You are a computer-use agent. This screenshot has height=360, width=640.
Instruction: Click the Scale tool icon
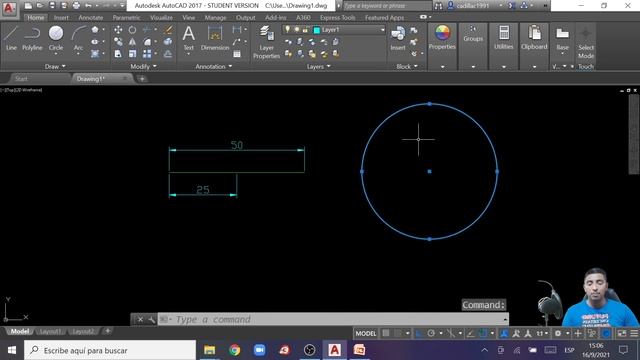tap(132, 54)
